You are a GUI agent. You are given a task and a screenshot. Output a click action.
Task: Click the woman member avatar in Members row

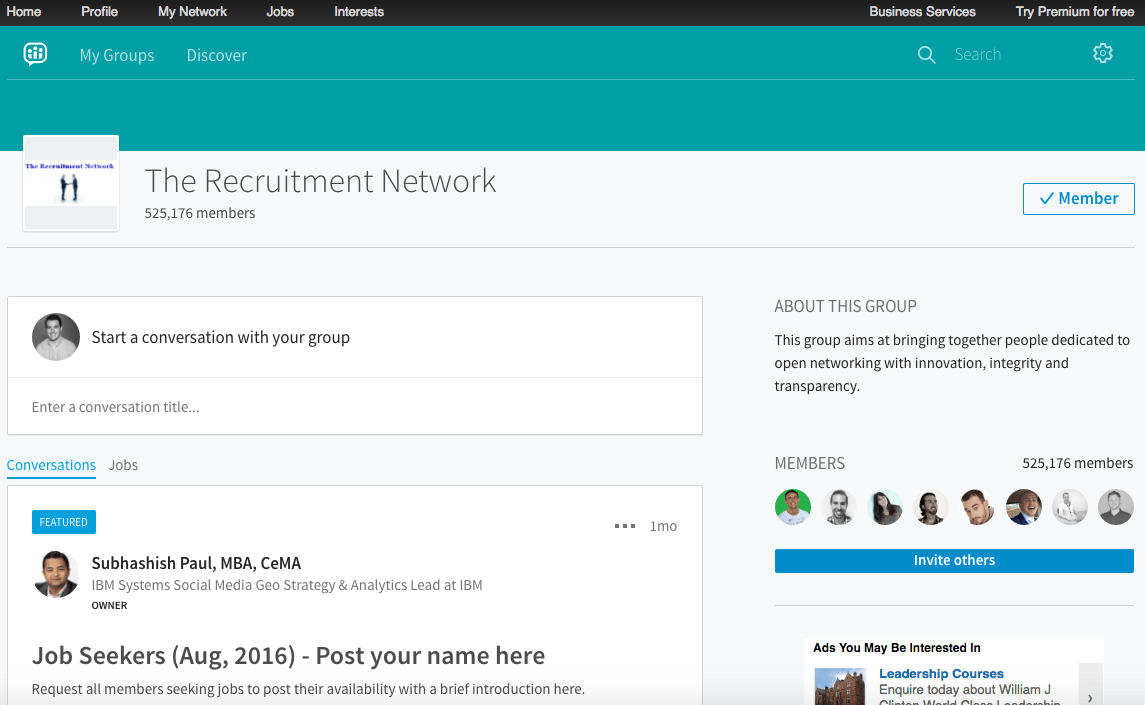pyautogui.click(x=885, y=507)
